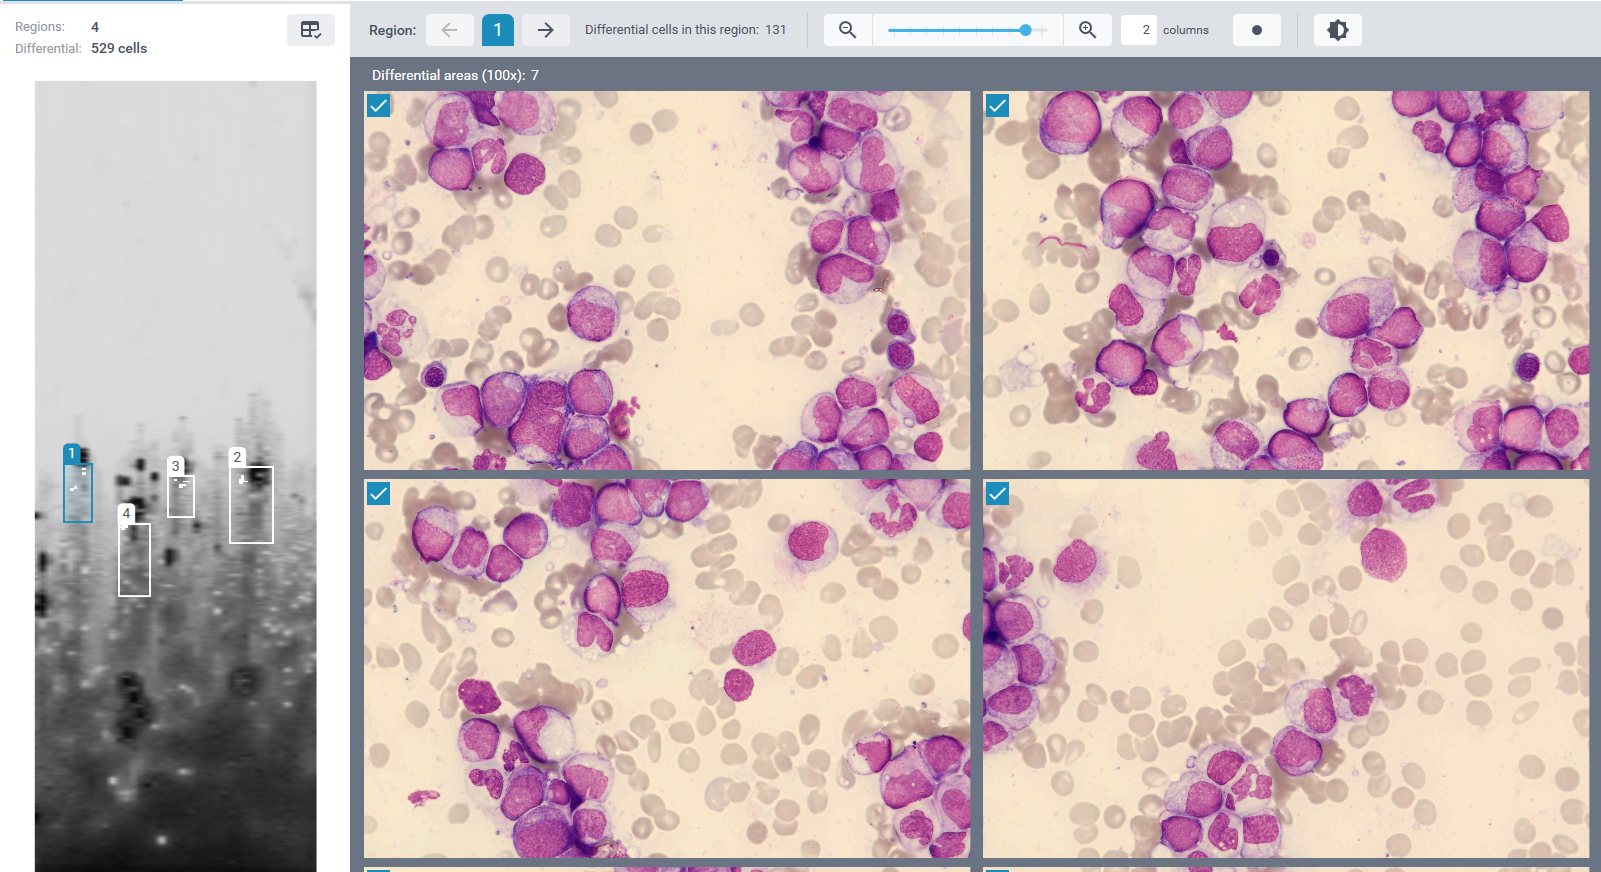Open the second-row right differential image

point(1286,668)
